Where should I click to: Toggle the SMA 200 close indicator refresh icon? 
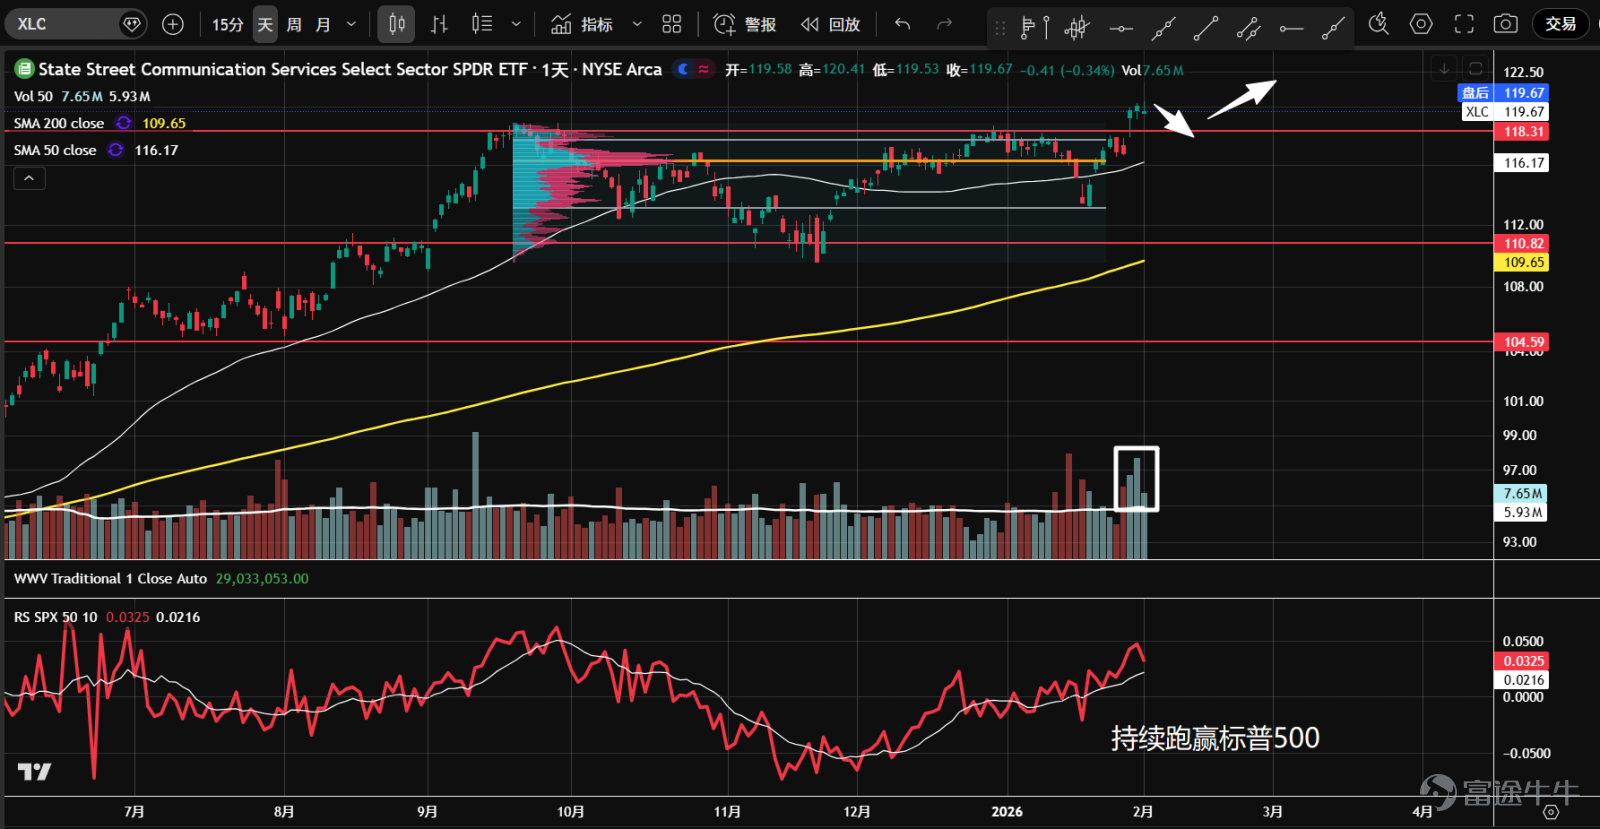pyautogui.click(x=124, y=123)
